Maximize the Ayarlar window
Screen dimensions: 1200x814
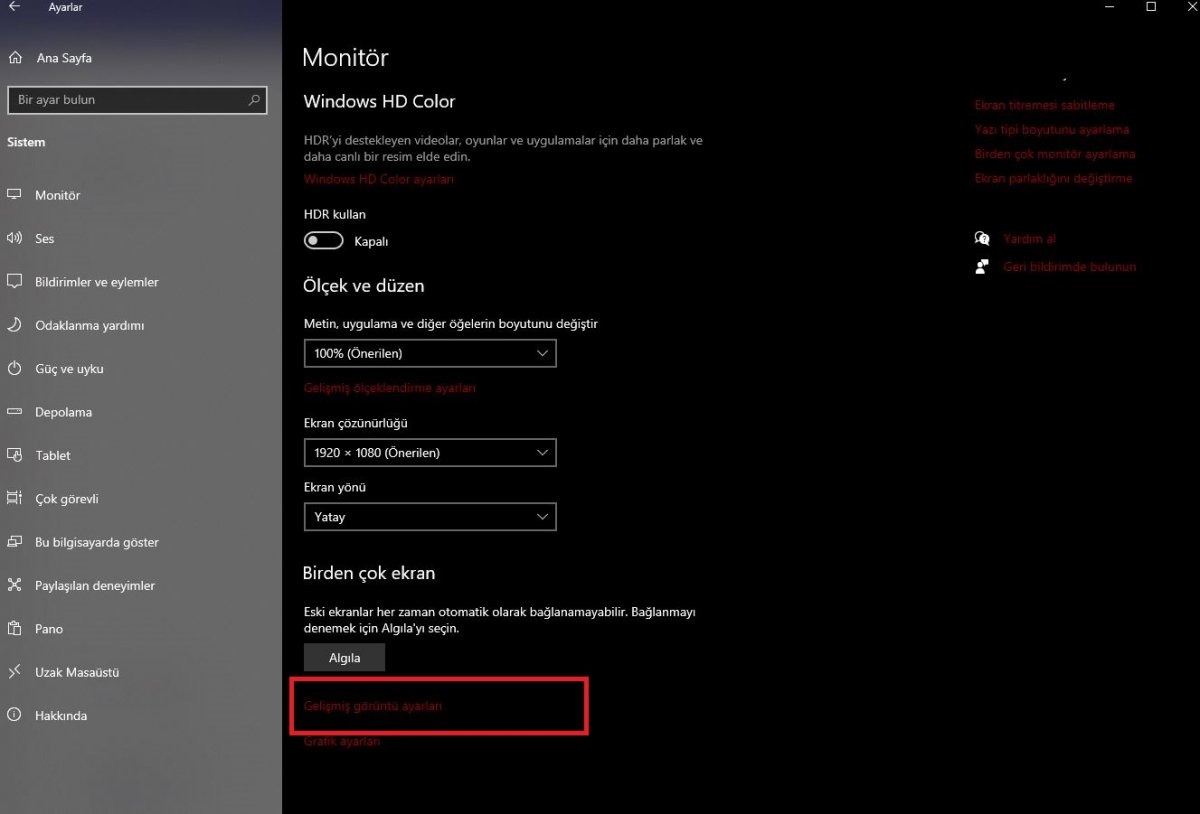pyautogui.click(x=1151, y=7)
